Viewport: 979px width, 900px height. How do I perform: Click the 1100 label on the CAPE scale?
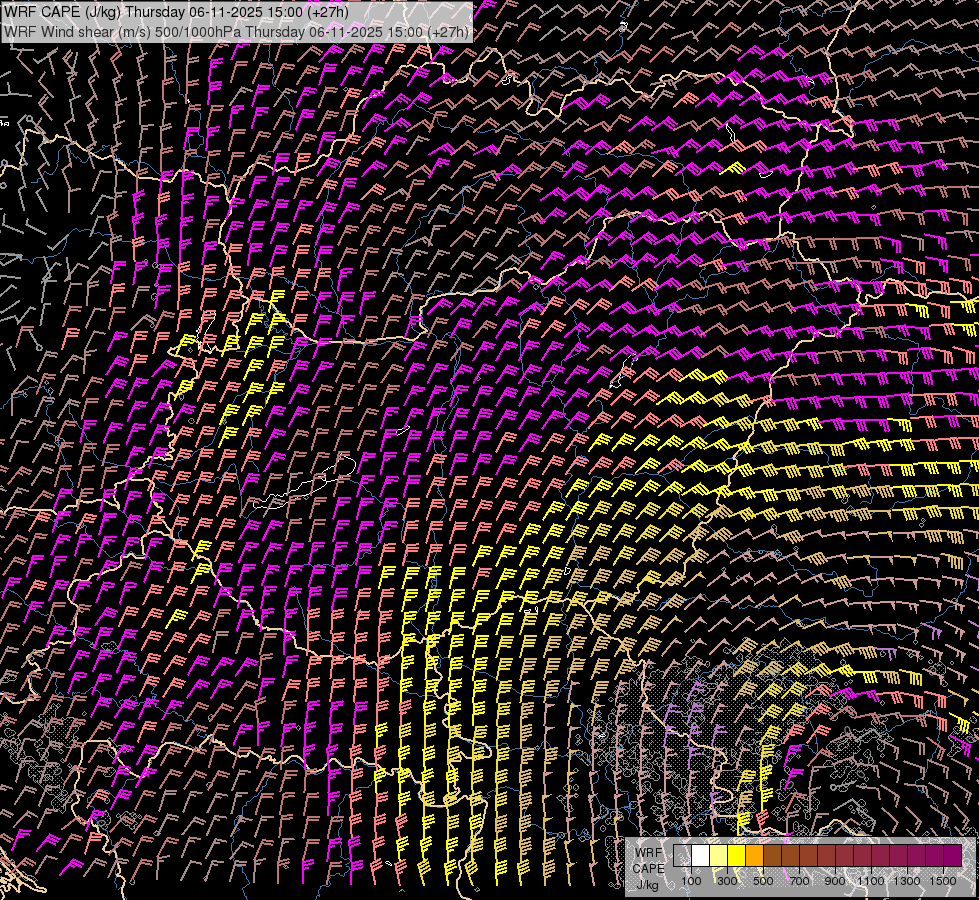tap(871, 881)
